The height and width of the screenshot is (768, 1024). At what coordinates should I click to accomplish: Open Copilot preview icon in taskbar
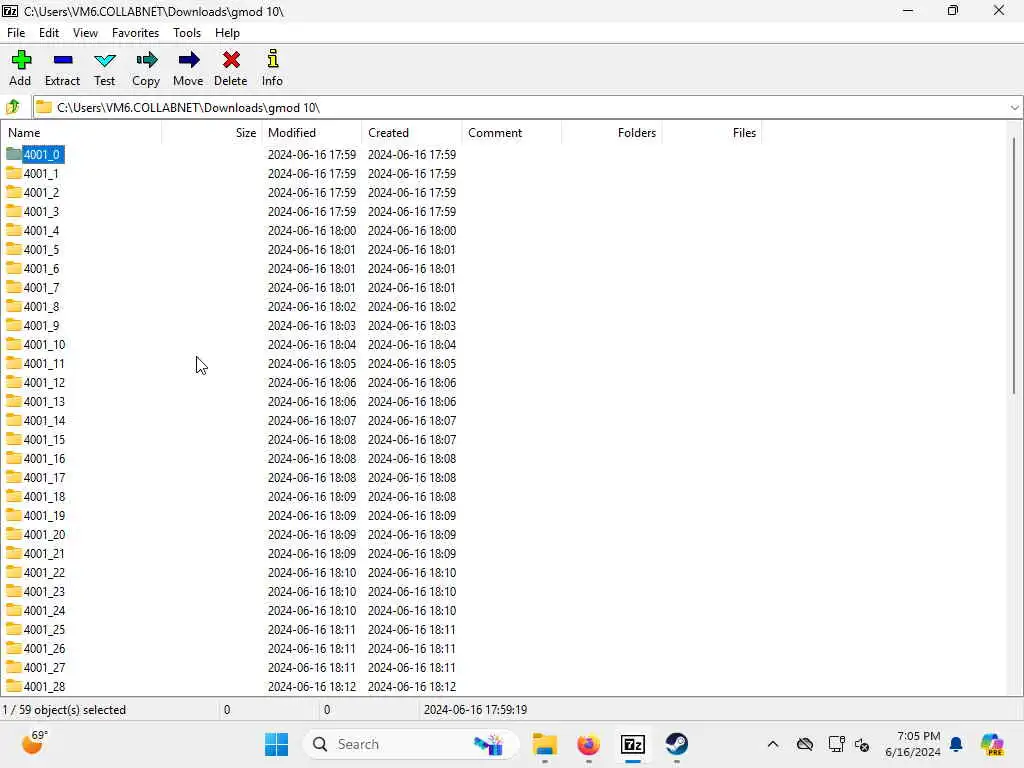tap(992, 744)
